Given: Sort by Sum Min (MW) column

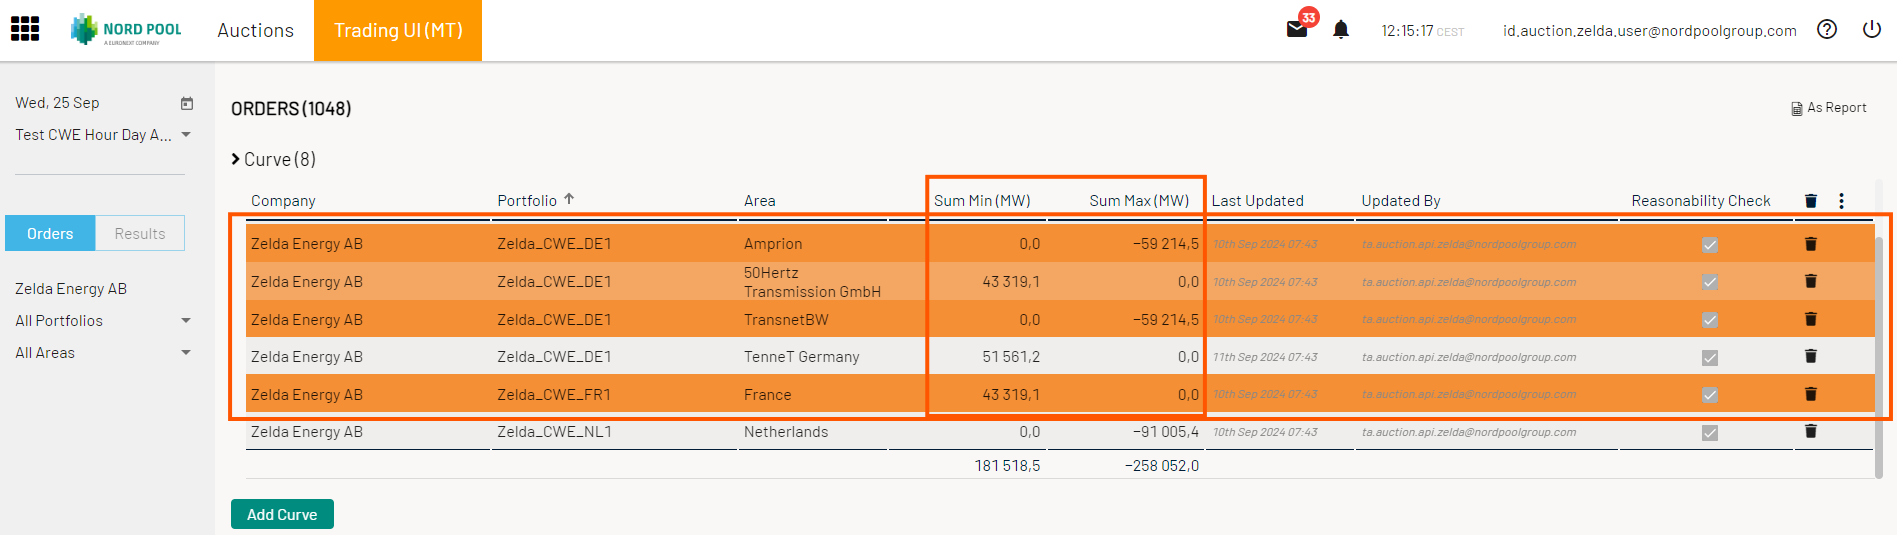Looking at the screenshot, I should pos(982,201).
